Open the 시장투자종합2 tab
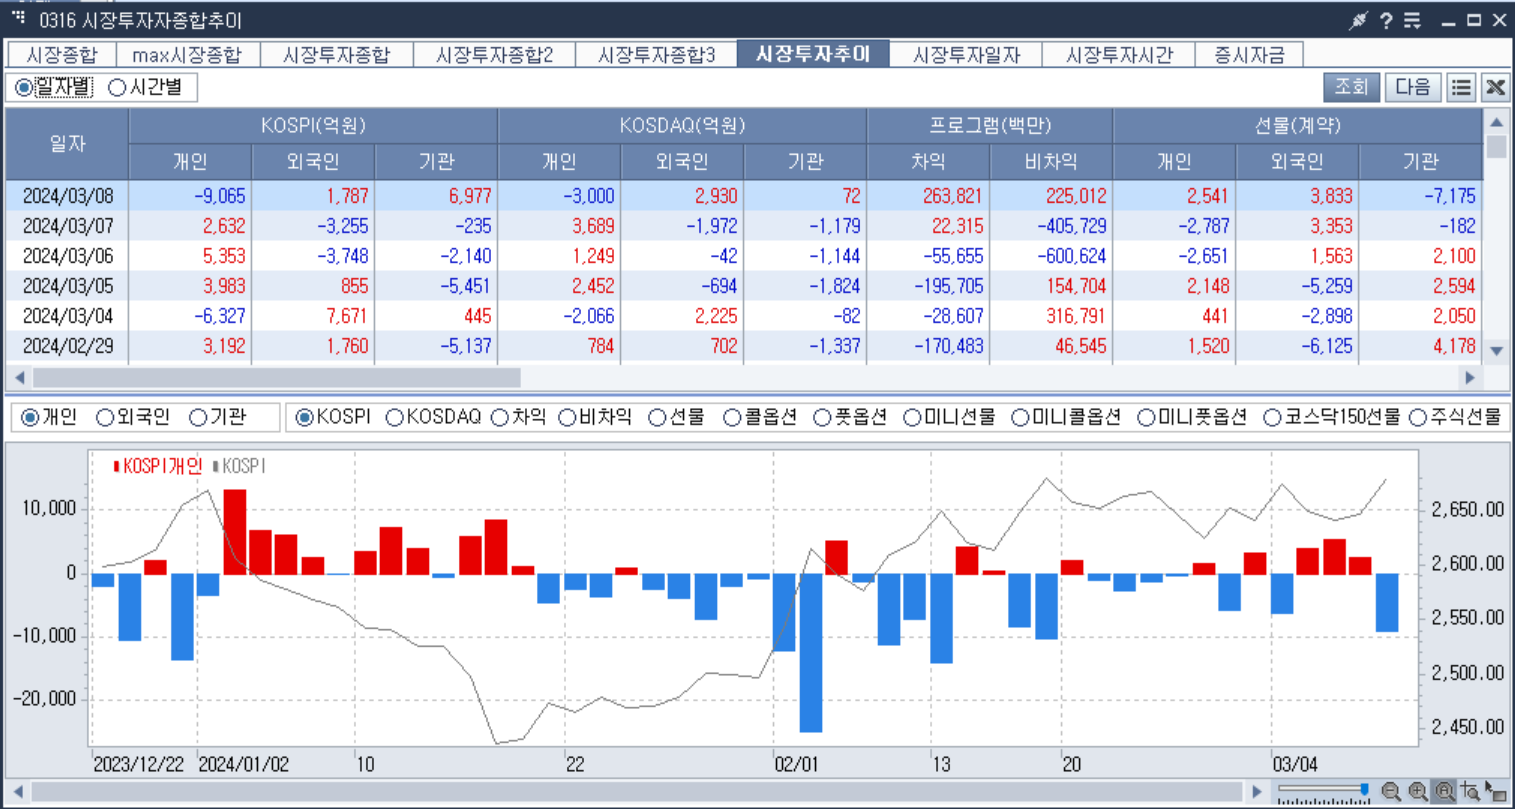Screen dimensions: 1515x809 (494, 55)
